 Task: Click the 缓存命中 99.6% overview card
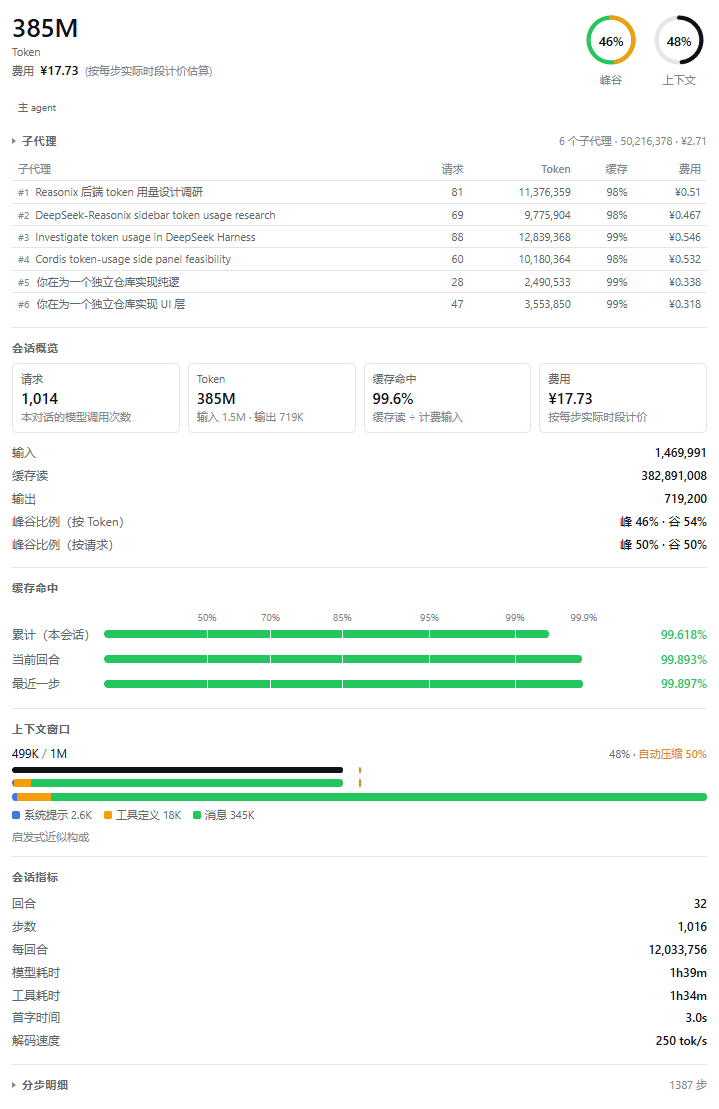pyautogui.click(x=447, y=397)
